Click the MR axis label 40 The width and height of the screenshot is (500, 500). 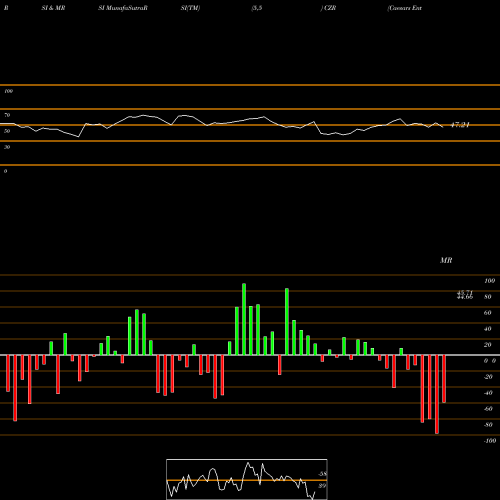488,329
